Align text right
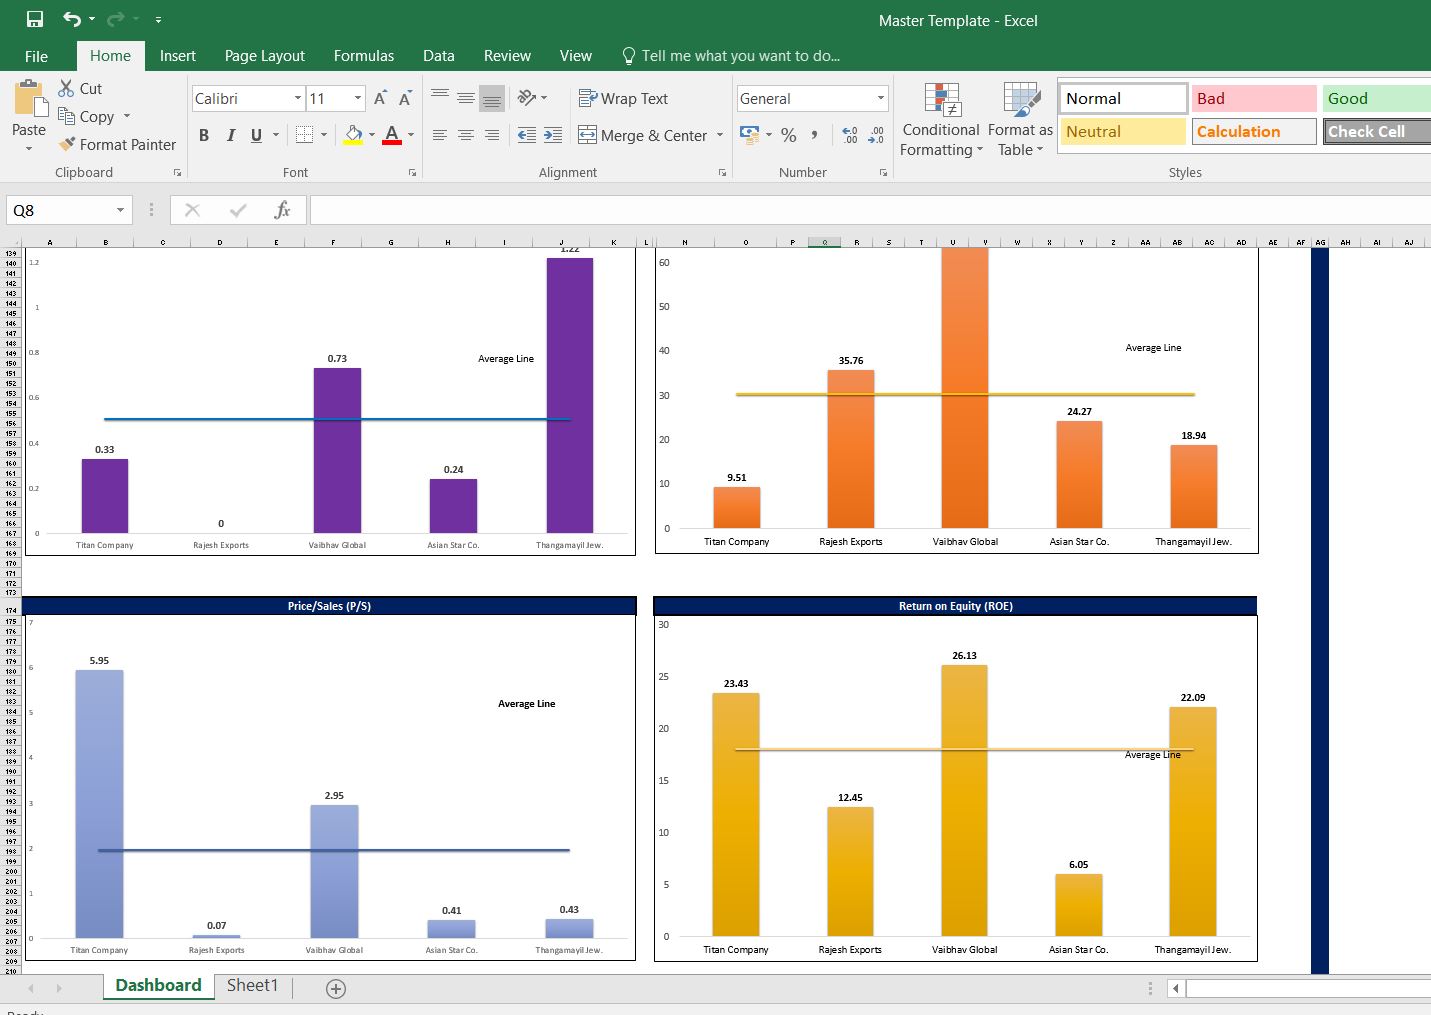The height and width of the screenshot is (1015, 1431). point(492,135)
